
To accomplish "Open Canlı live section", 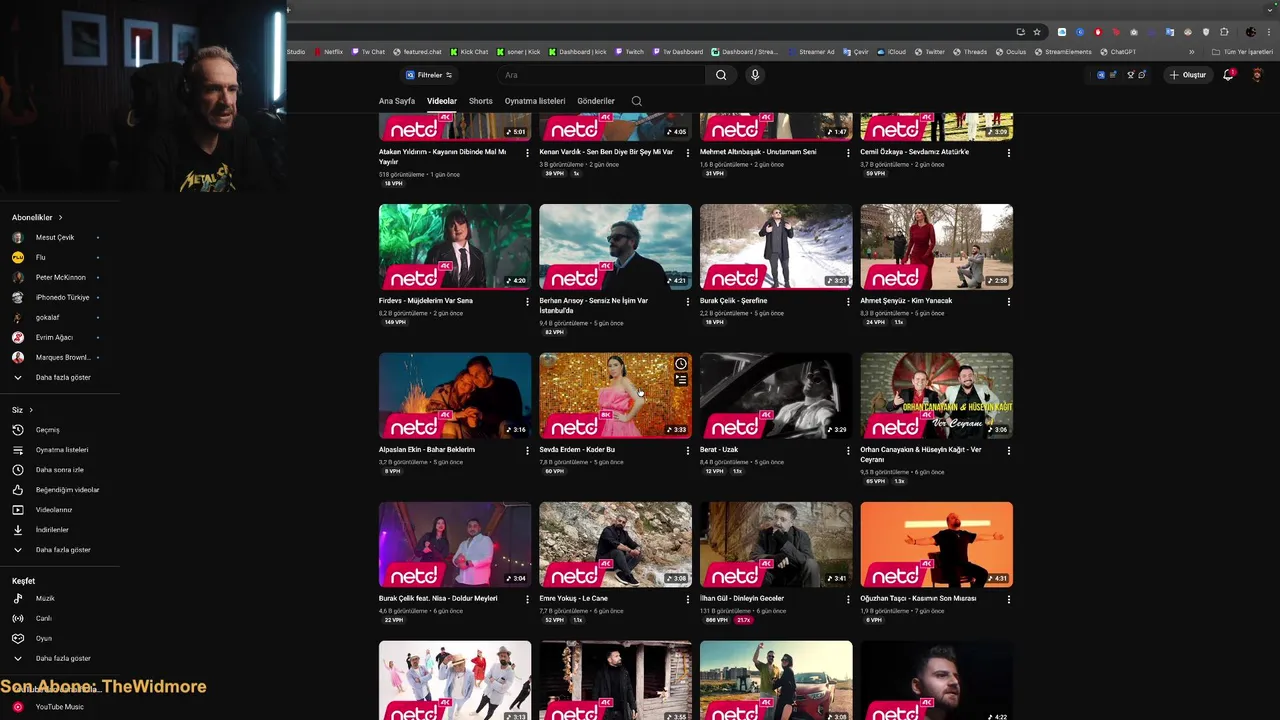I will click(x=43, y=618).
